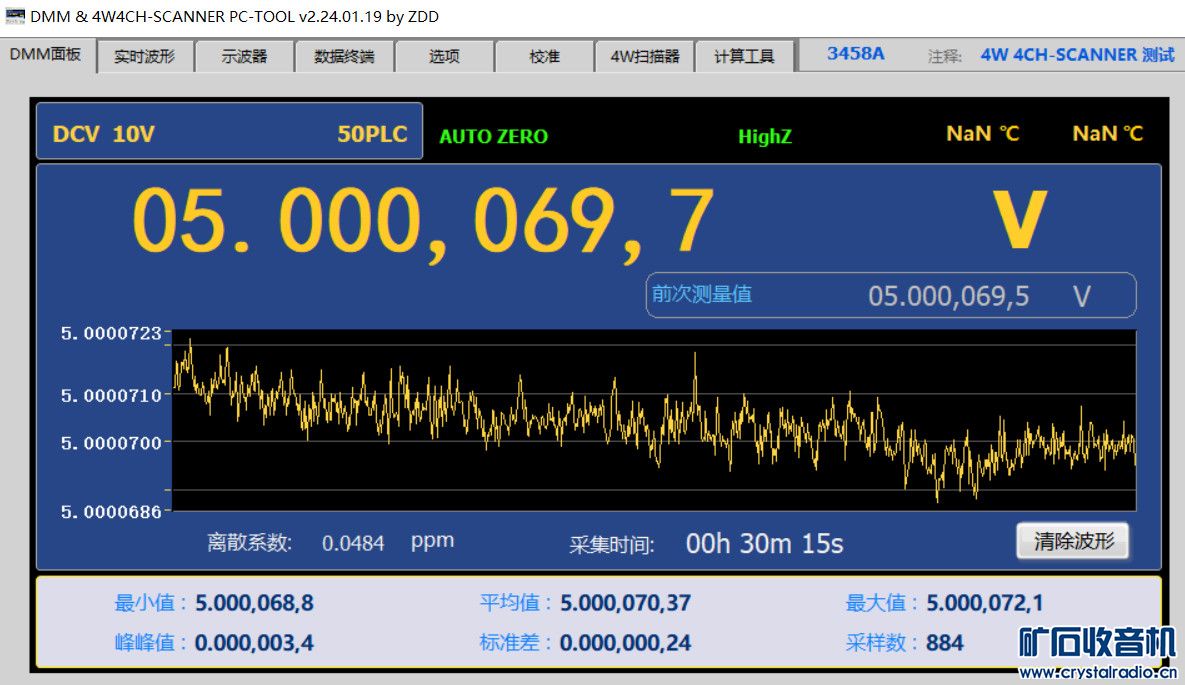This screenshot has width=1185, height=685.
Task: Go to the 数据终端 tab
Action: pyautogui.click(x=344, y=56)
